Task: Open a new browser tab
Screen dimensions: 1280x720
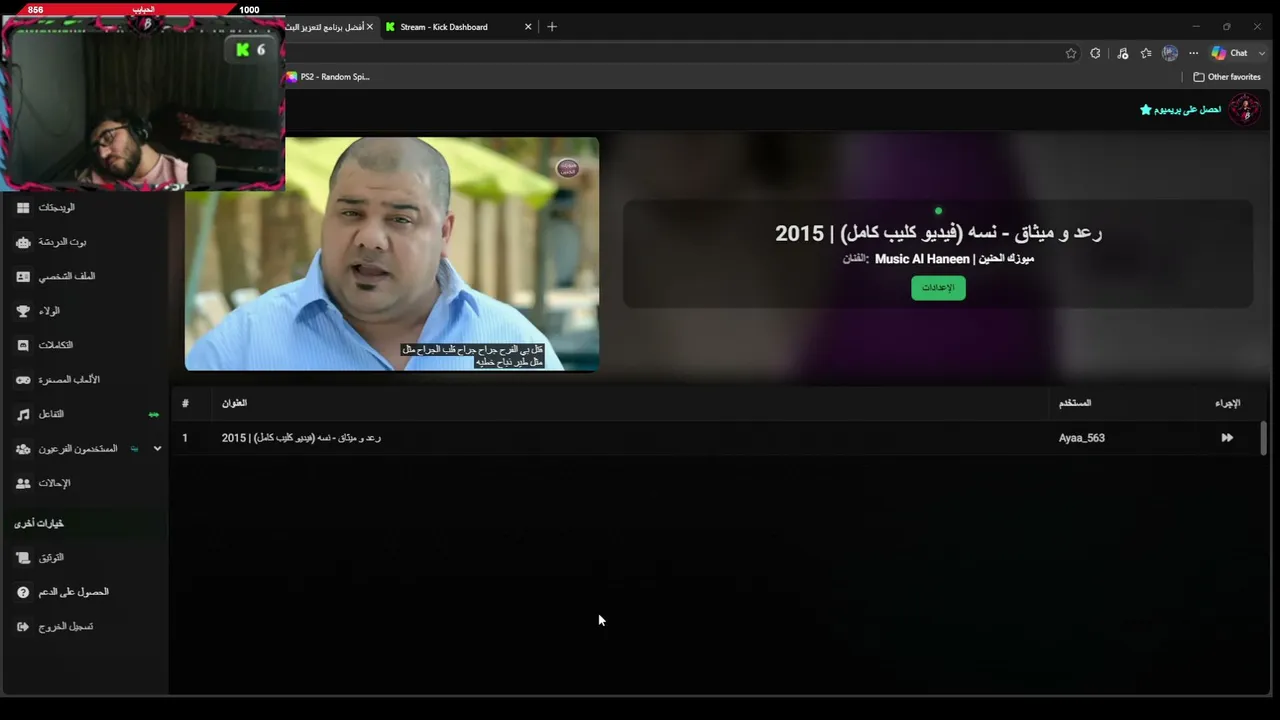Action: pyautogui.click(x=551, y=27)
